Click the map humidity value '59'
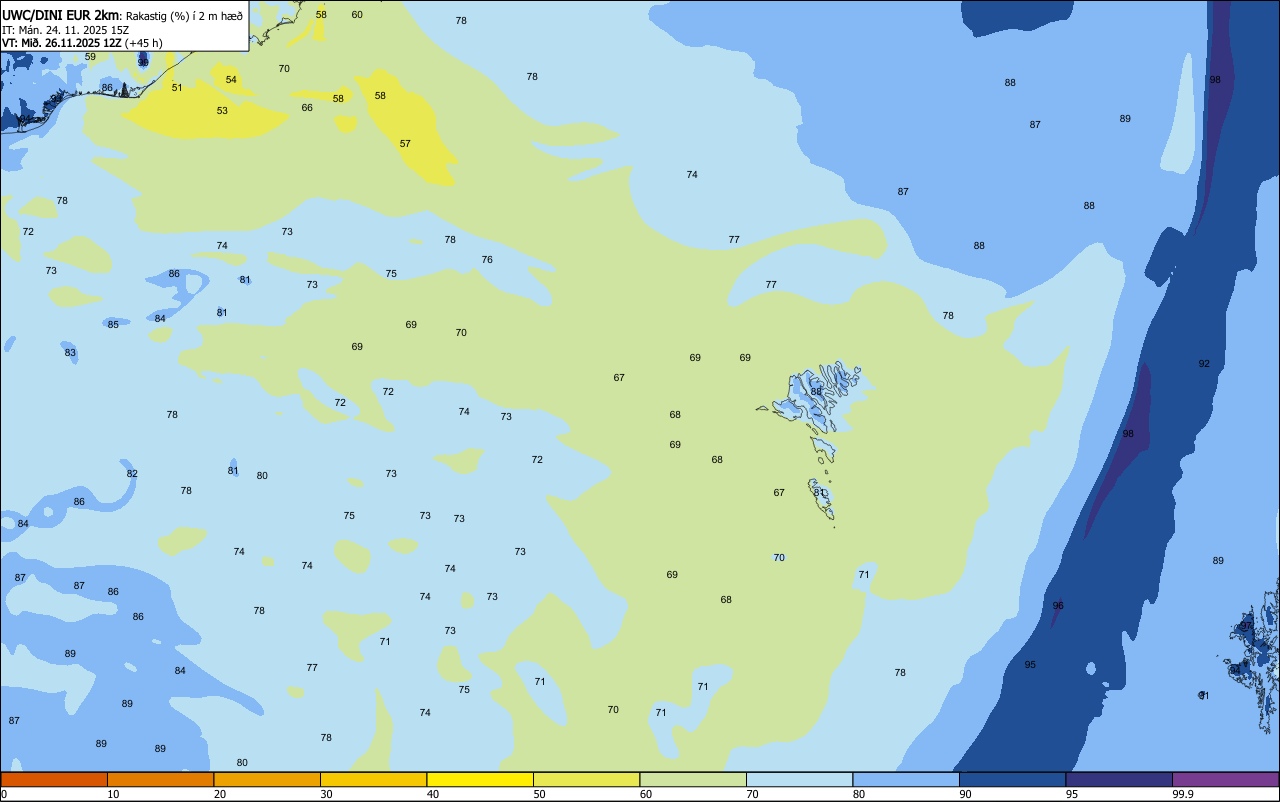The width and height of the screenshot is (1280, 802). (x=90, y=57)
